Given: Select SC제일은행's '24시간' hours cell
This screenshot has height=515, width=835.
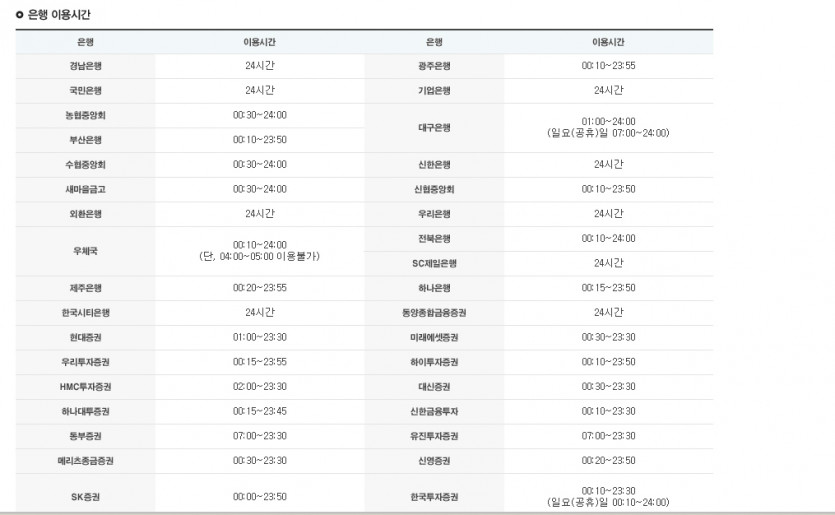Looking at the screenshot, I should tap(608, 263).
